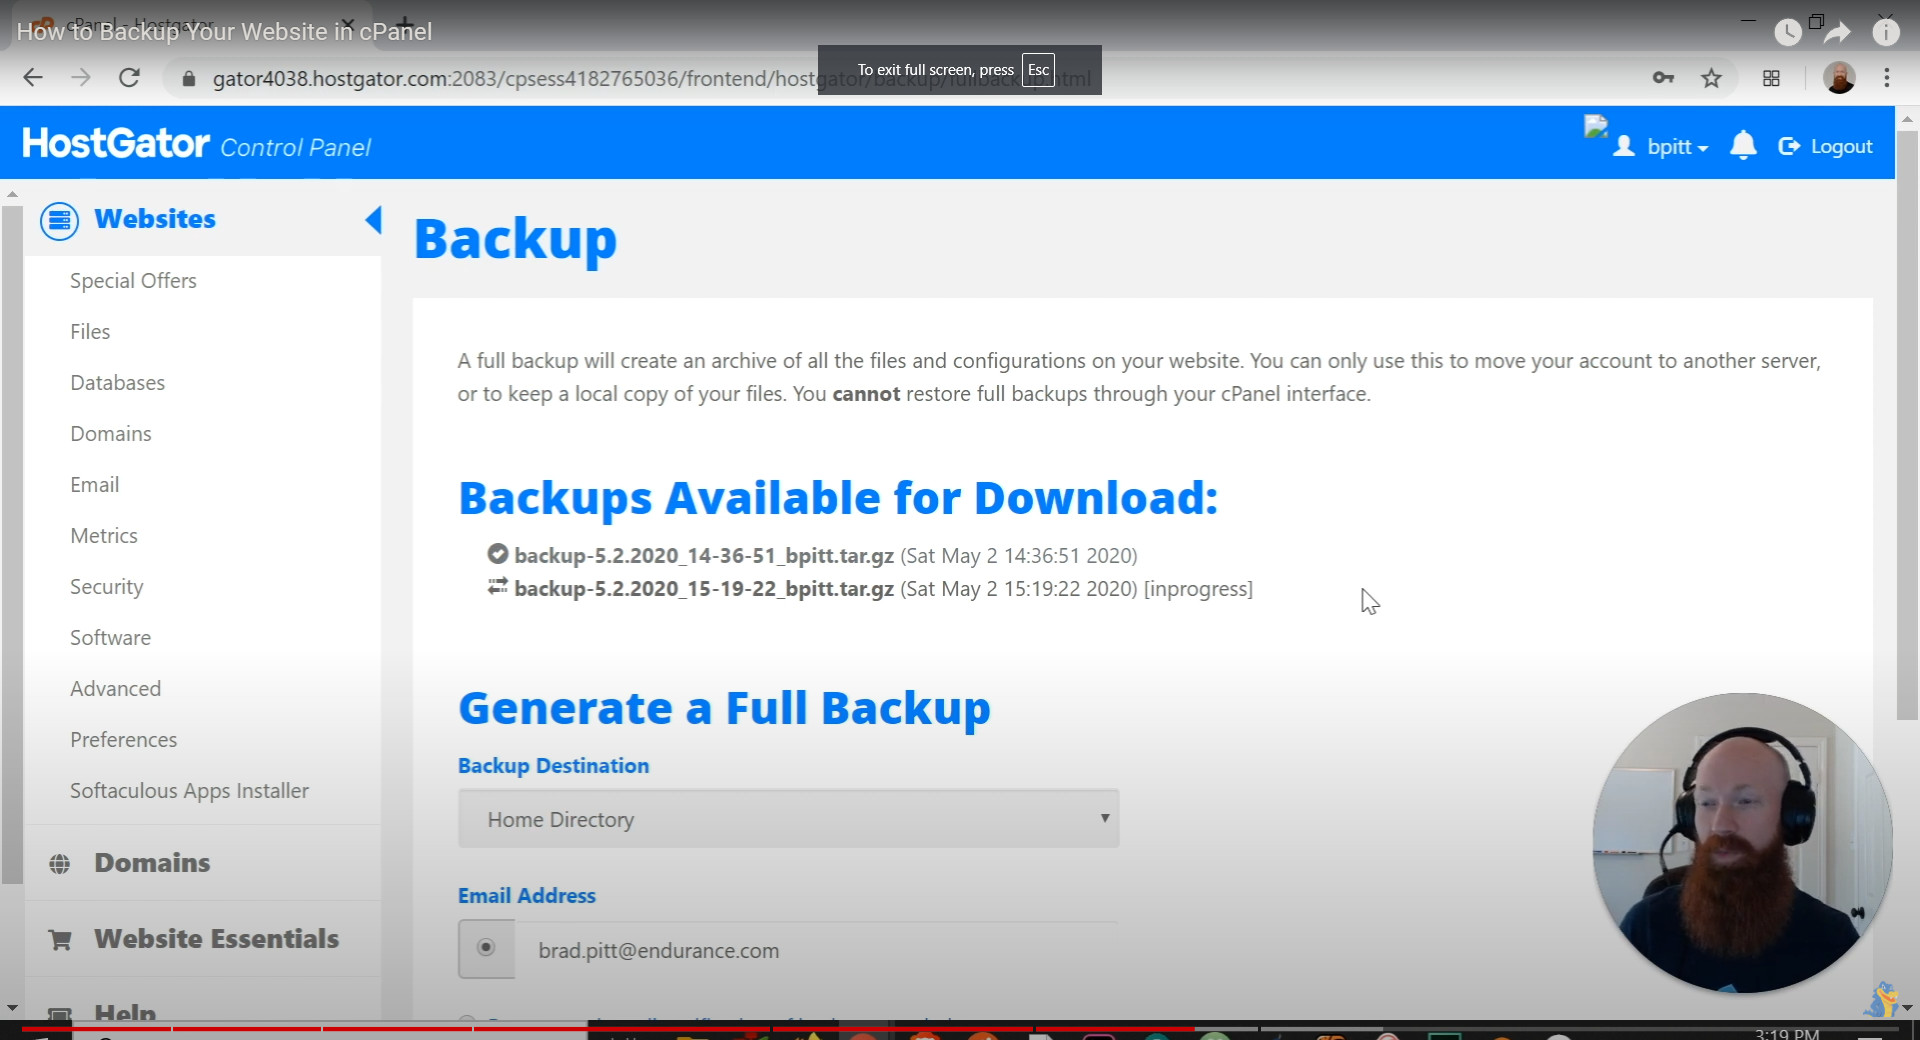Click the page vertical scrollbar
This screenshot has height=1040, width=1920.
click(1907, 425)
